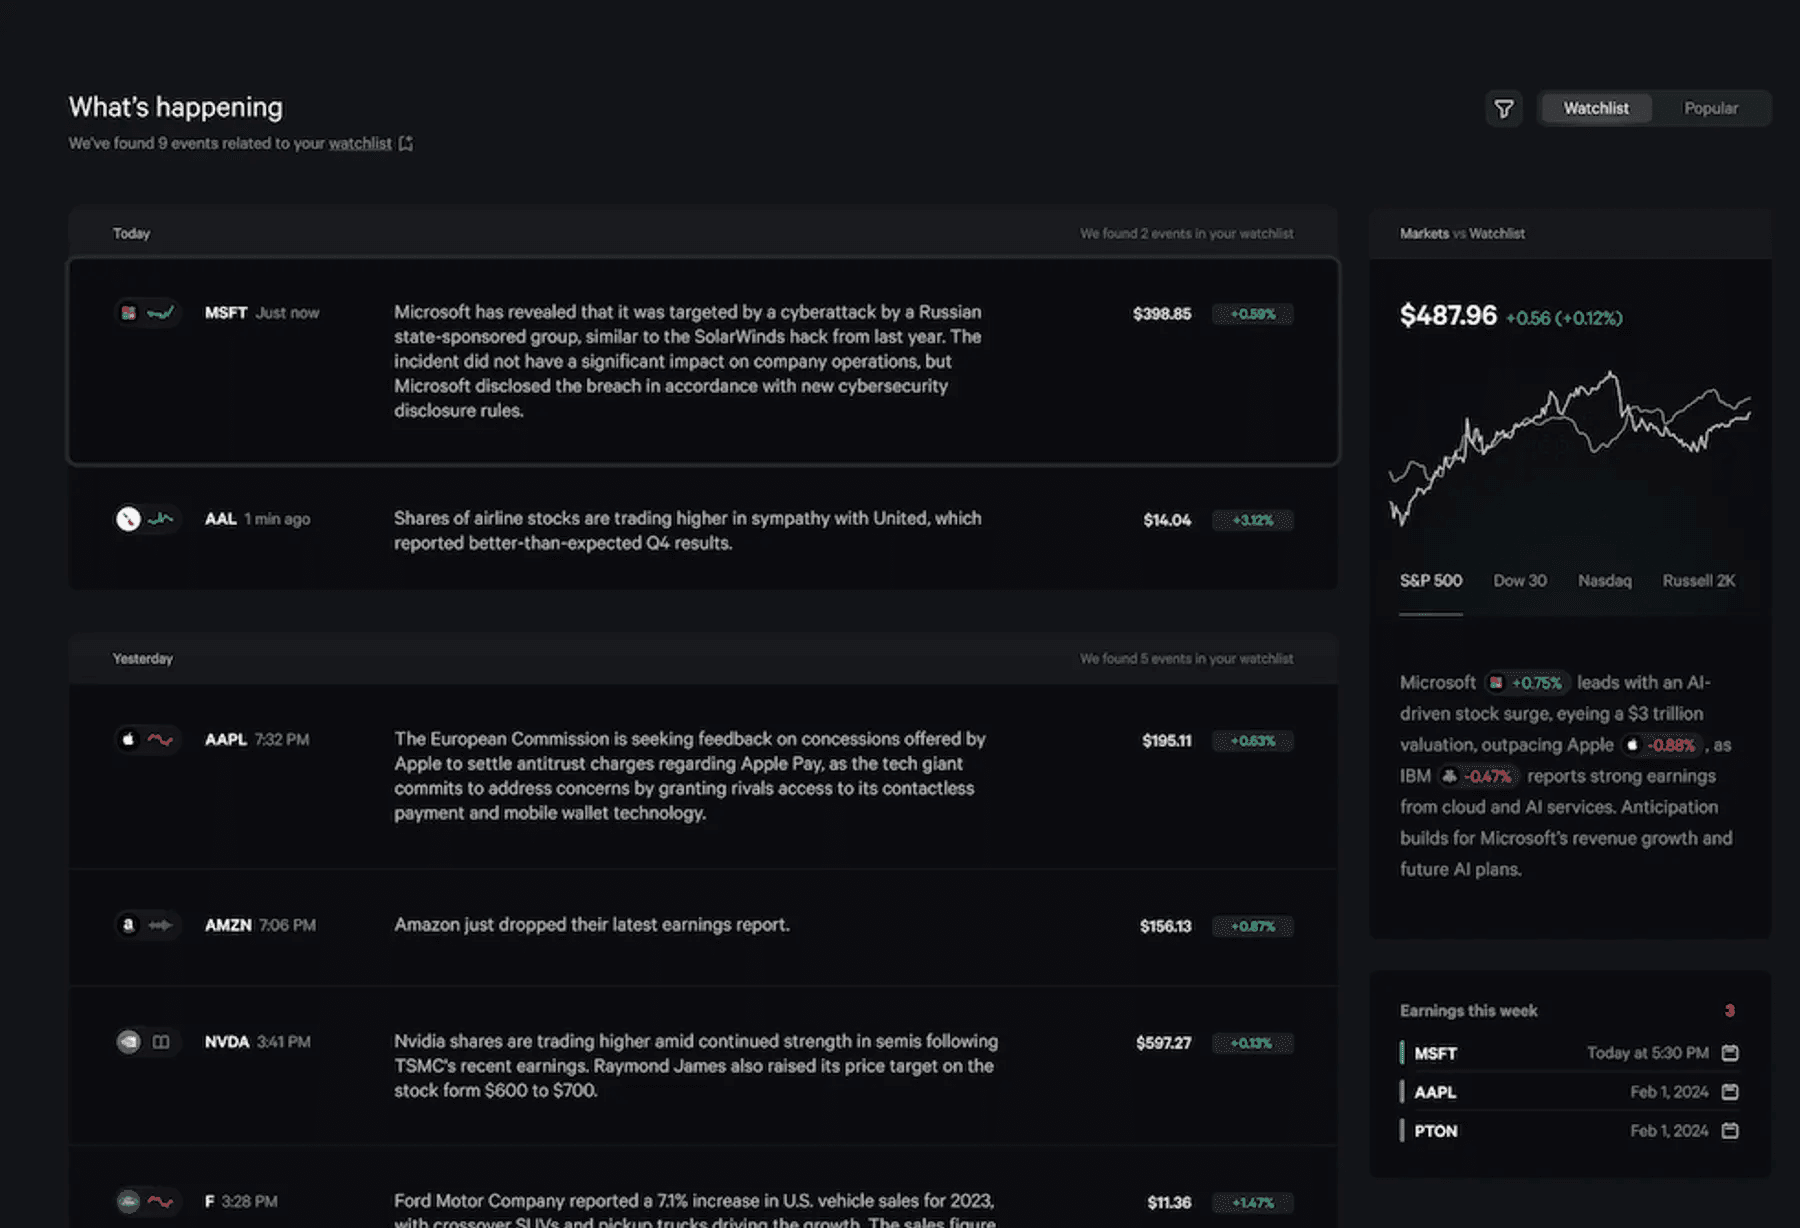The image size is (1800, 1228).
Task: Open your watchlist link under the heading
Action: [x=361, y=143]
